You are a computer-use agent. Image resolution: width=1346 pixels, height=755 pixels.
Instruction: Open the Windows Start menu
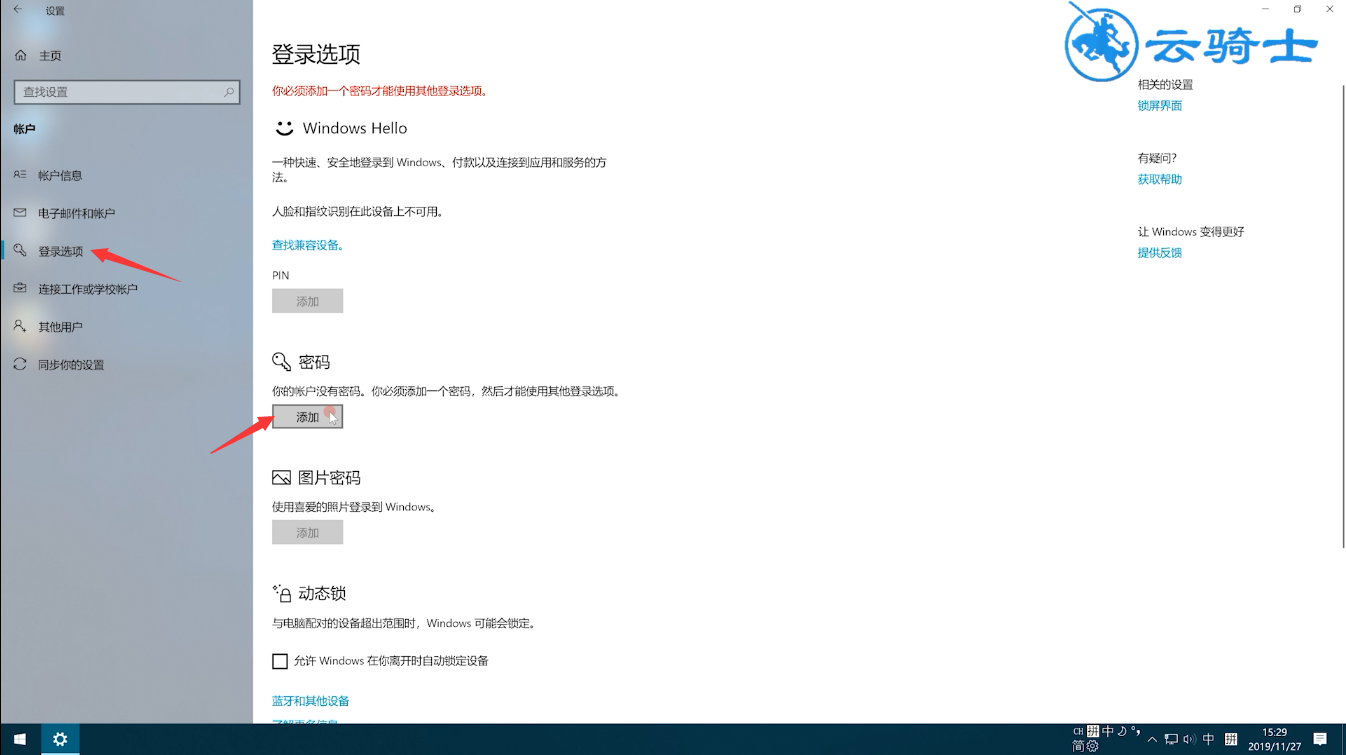(20, 740)
